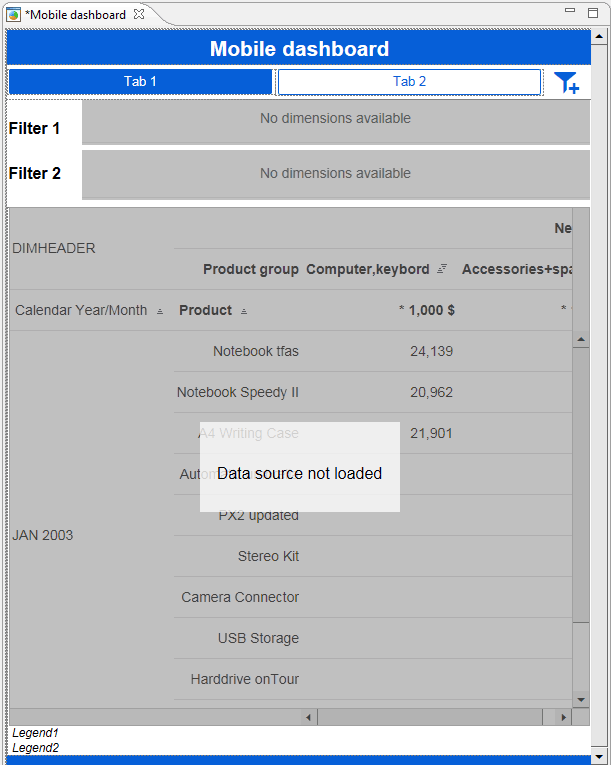Open the Filter 1 dimensions area
This screenshot has height=765, width=611.
pos(335,120)
